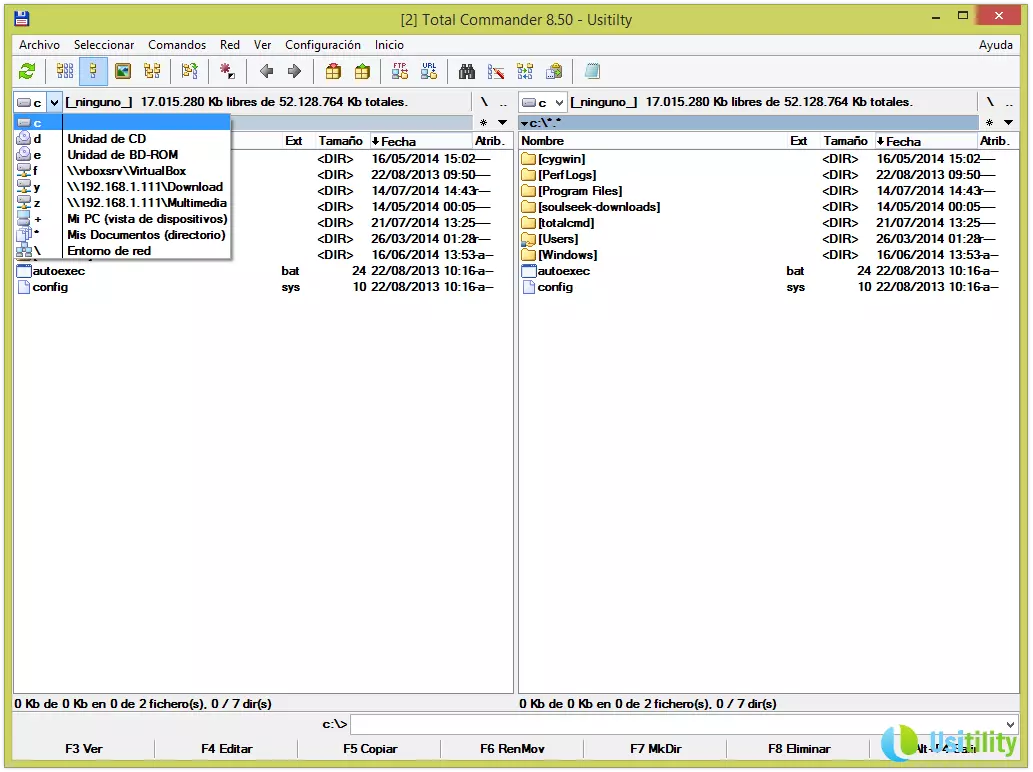Open the URL connection icon
The image size is (1033, 772).
tap(429, 71)
